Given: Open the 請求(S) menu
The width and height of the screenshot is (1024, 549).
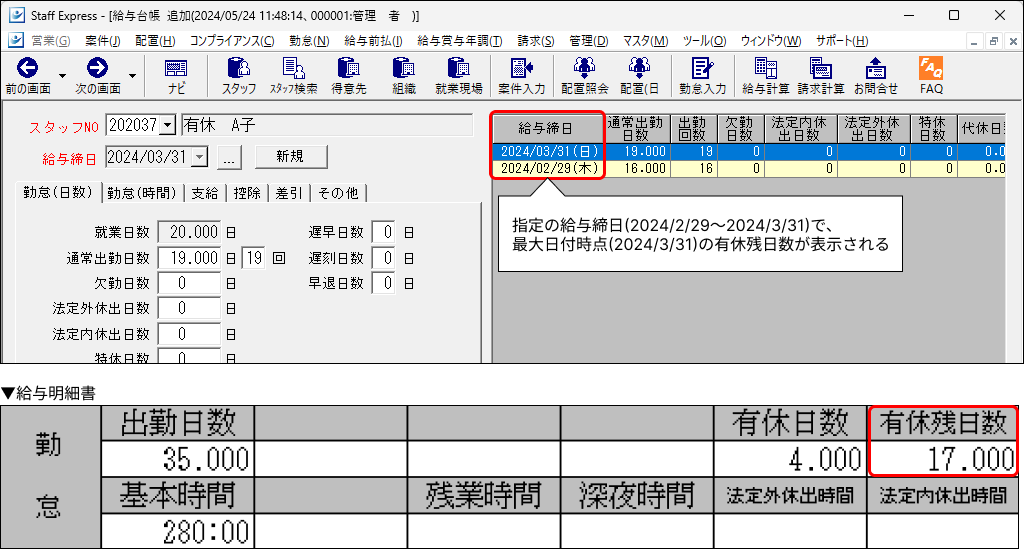Looking at the screenshot, I should tap(536, 41).
